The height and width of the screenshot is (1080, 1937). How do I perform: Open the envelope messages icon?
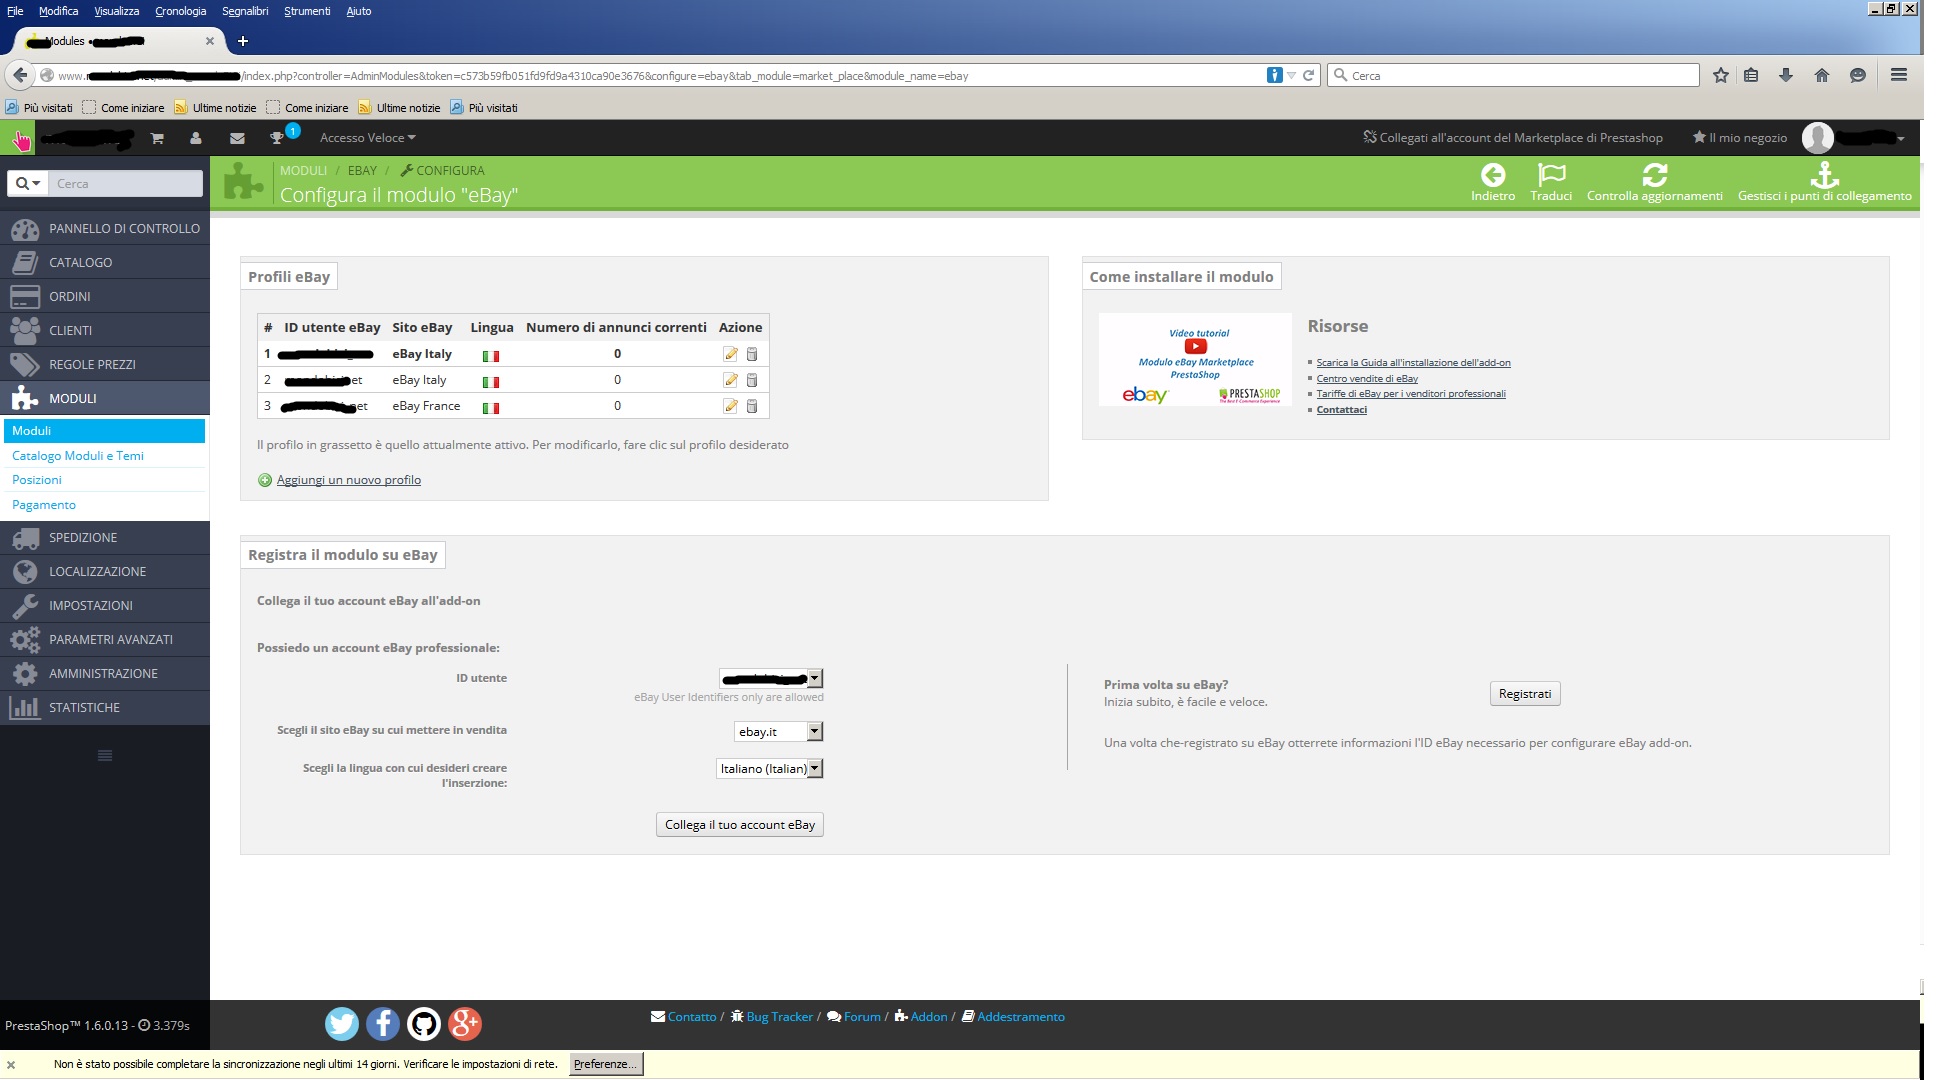[x=237, y=138]
